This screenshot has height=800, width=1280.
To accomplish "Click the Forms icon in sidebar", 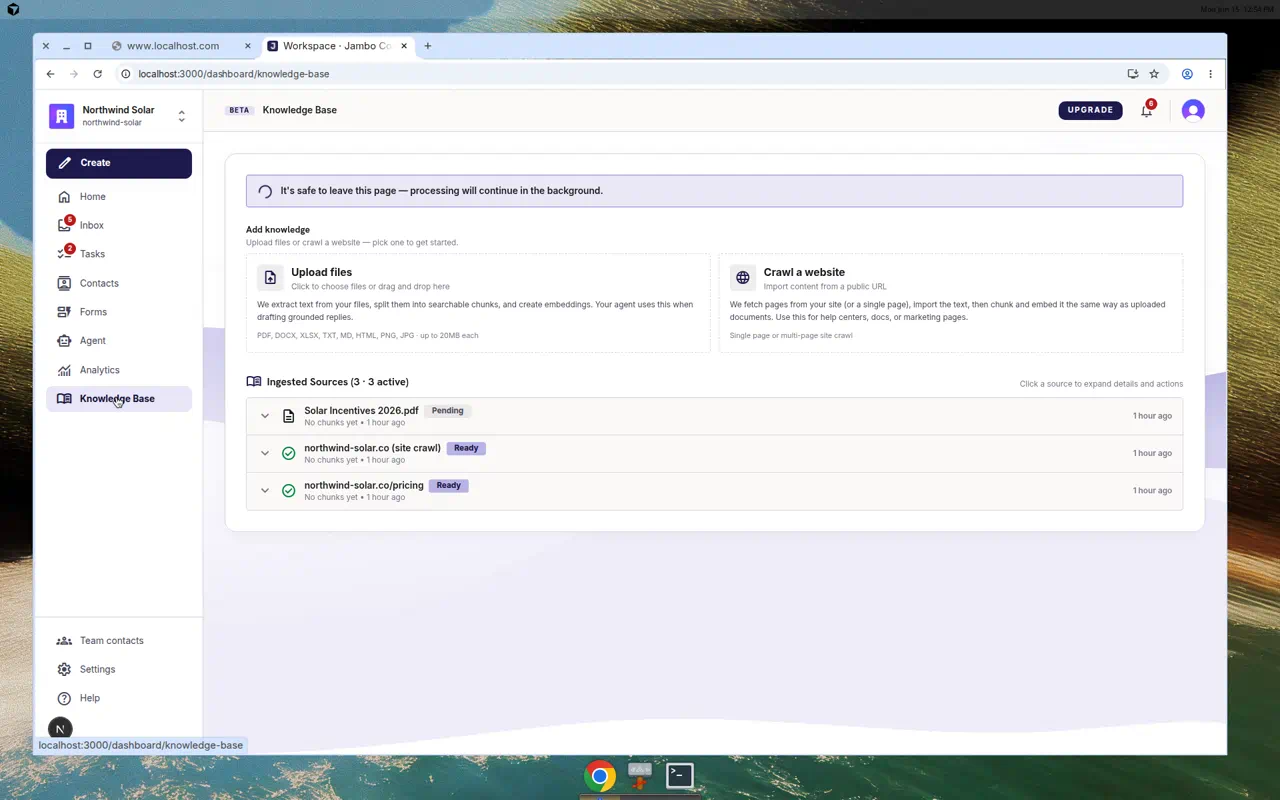I will [64, 312].
